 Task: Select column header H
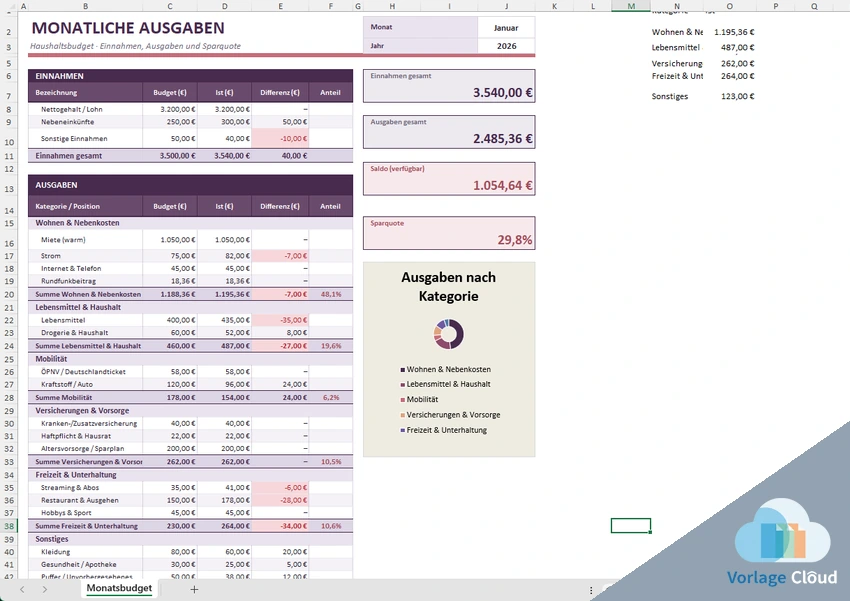392,6
